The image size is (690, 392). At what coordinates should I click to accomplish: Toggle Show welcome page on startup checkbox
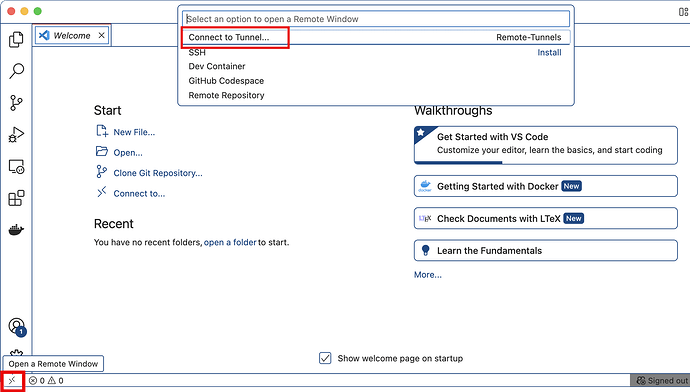325,358
